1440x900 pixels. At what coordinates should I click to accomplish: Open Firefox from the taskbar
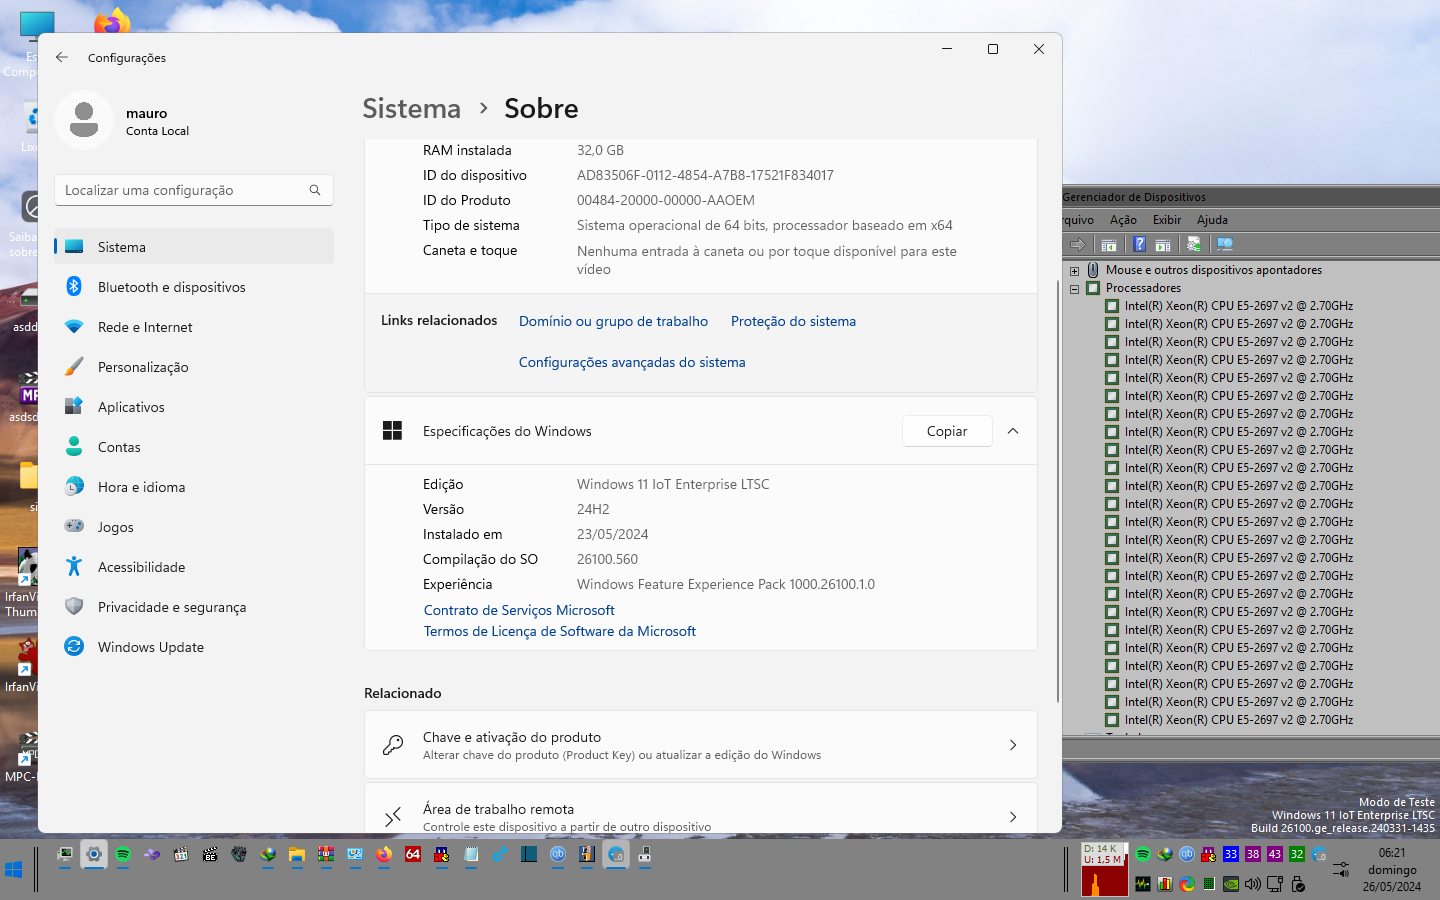click(x=384, y=854)
